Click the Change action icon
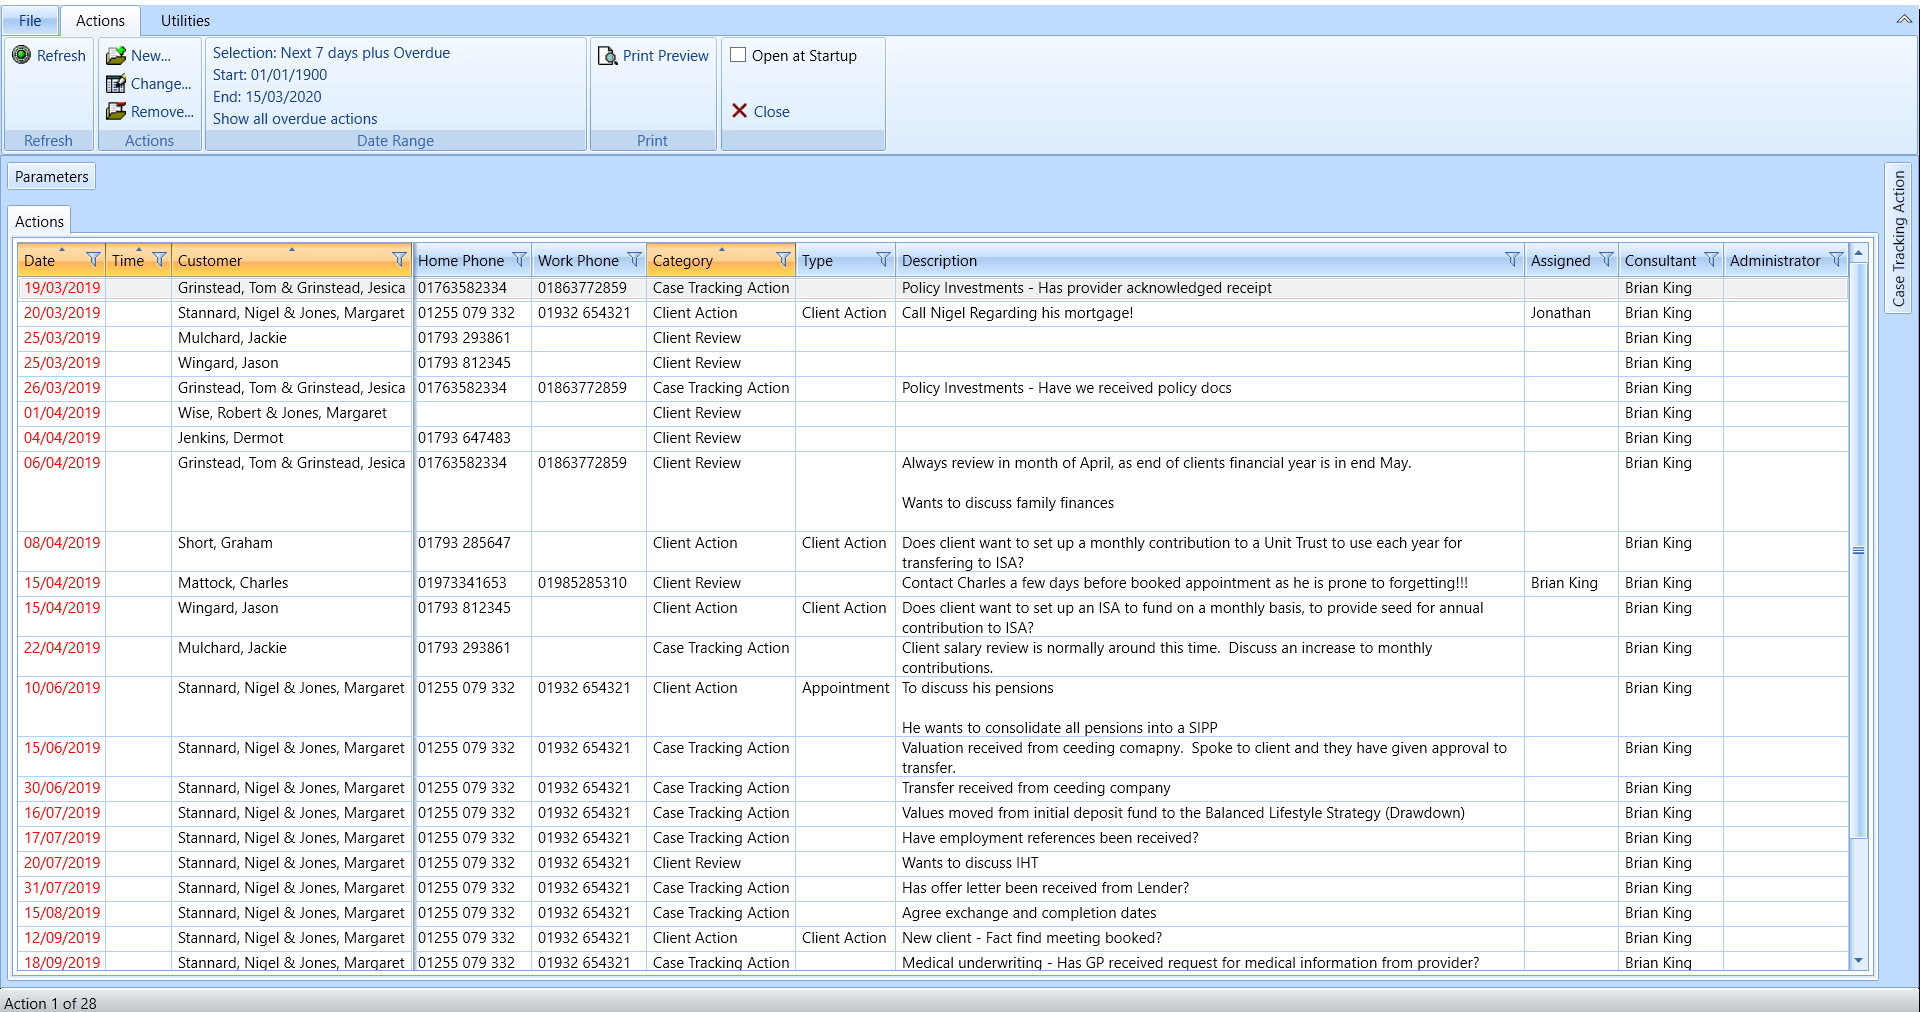 tap(116, 84)
